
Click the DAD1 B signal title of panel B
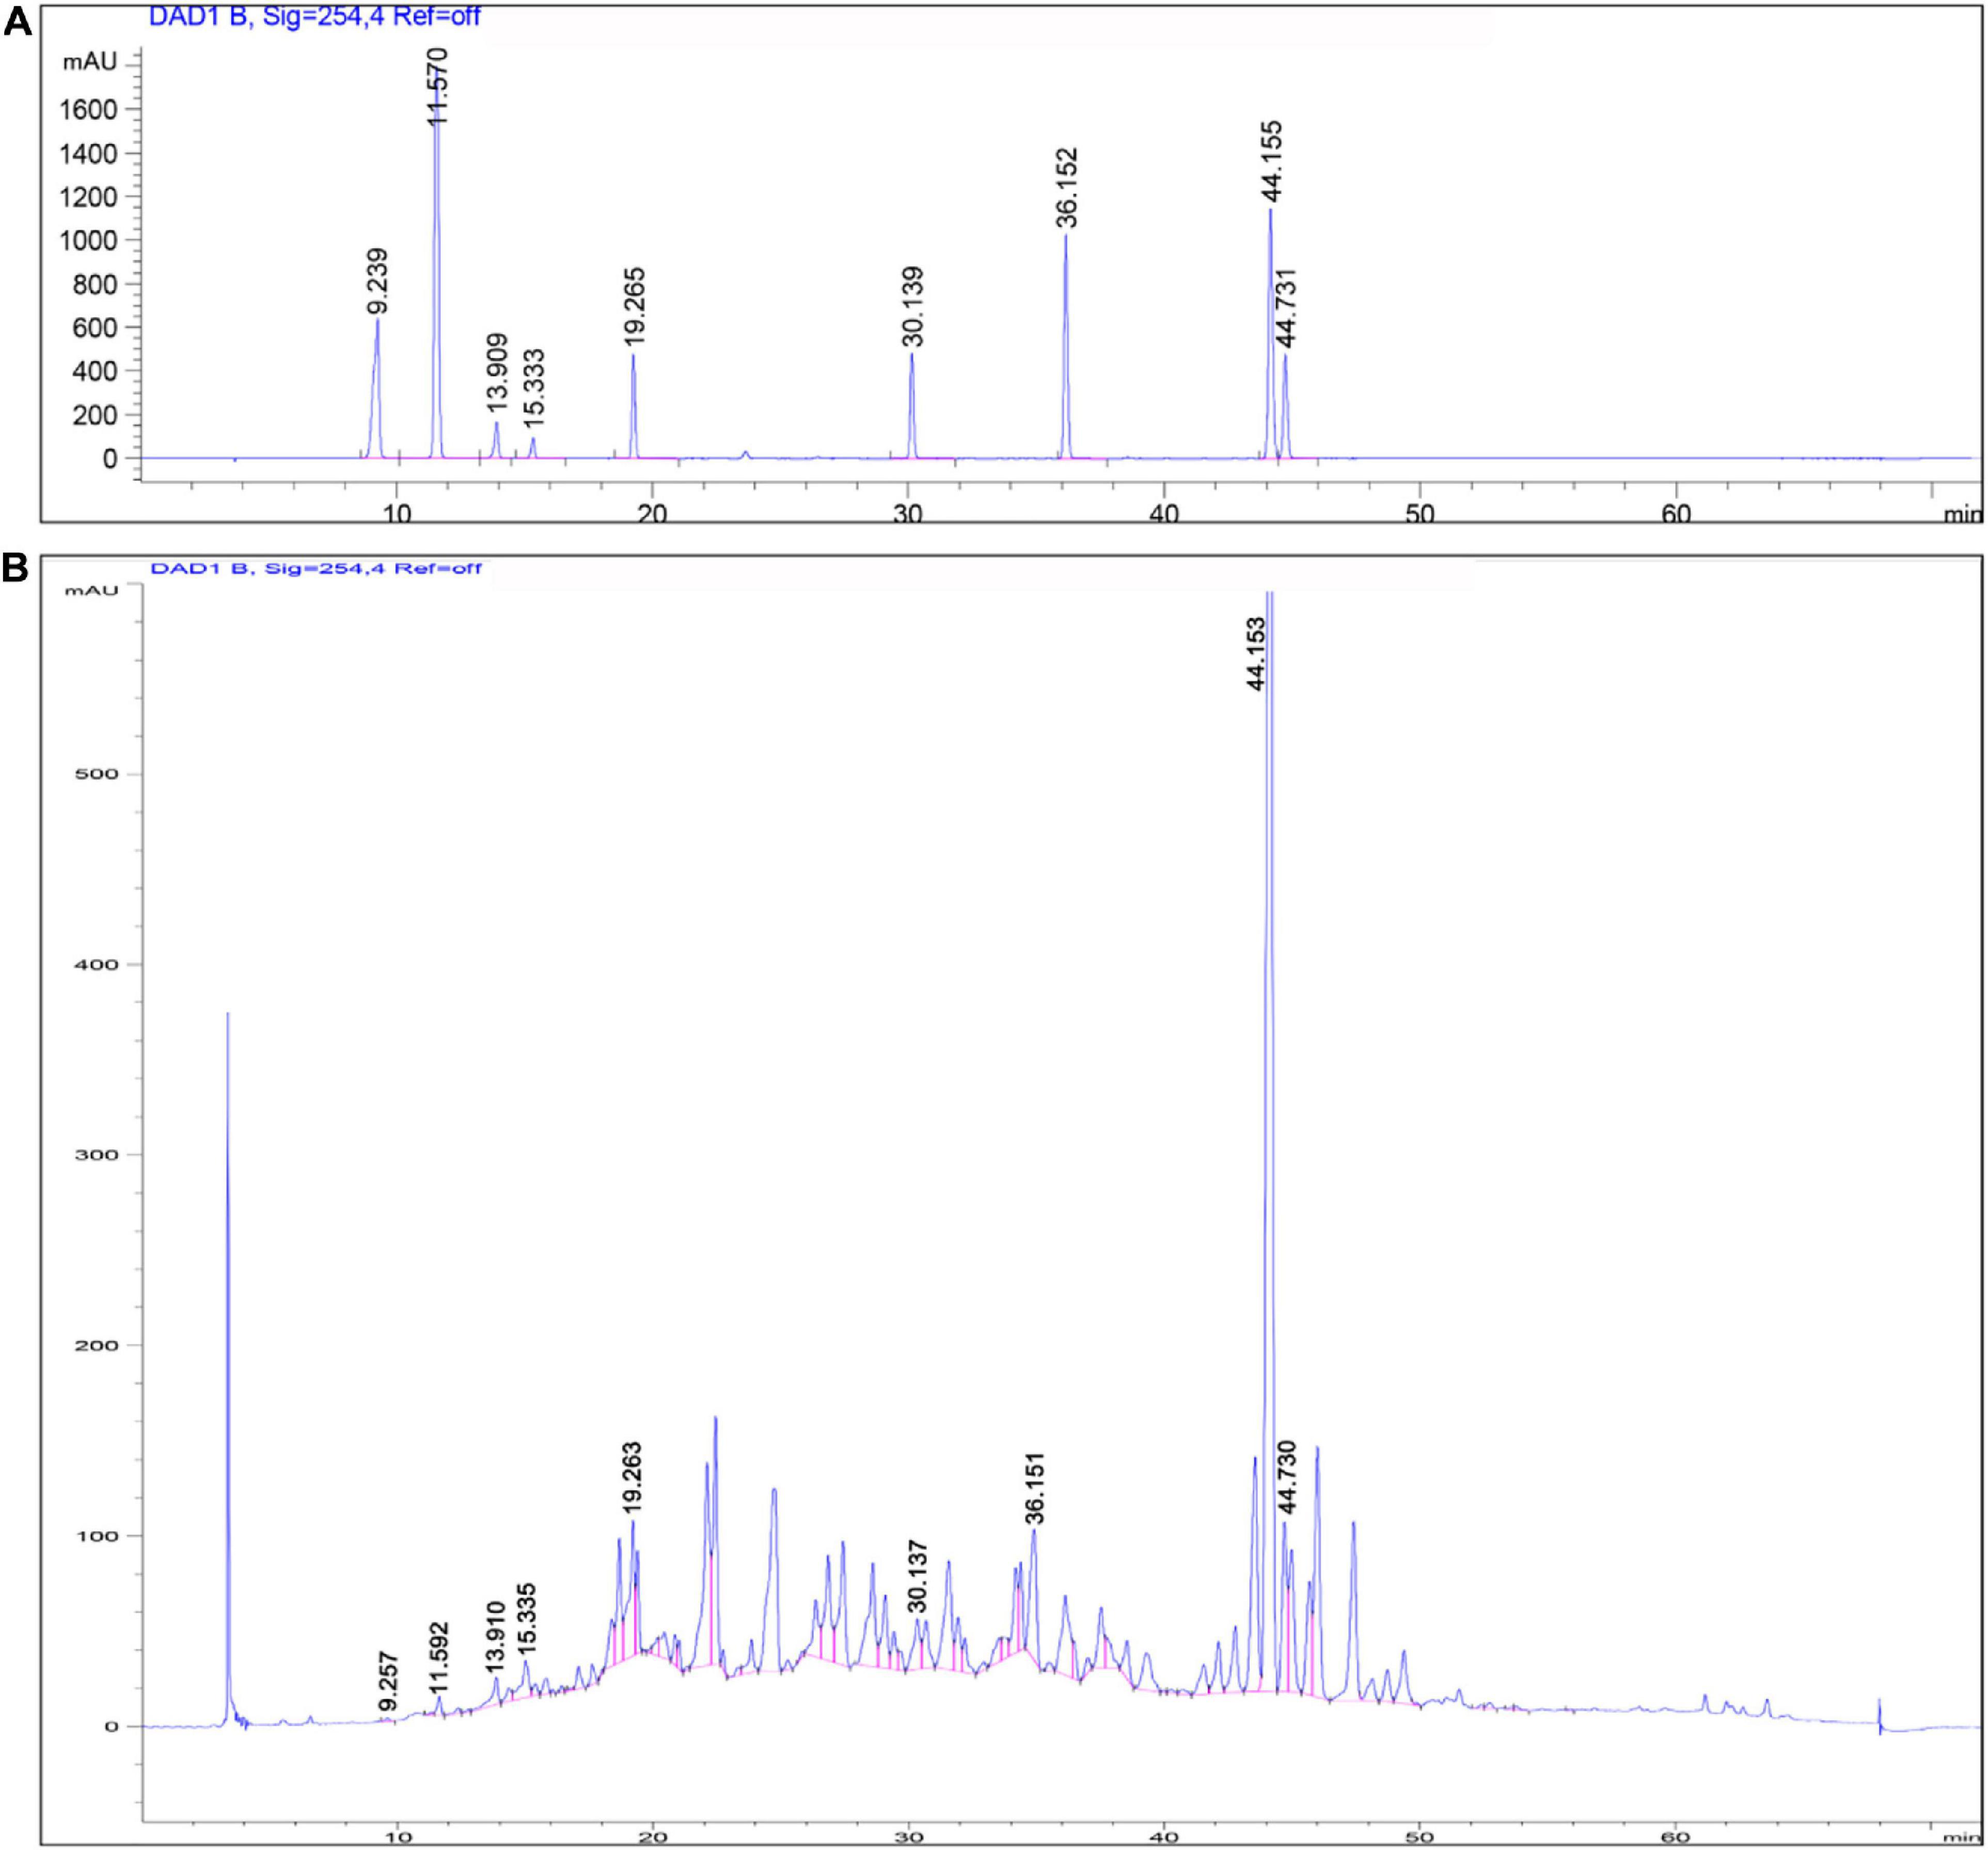click(x=316, y=568)
